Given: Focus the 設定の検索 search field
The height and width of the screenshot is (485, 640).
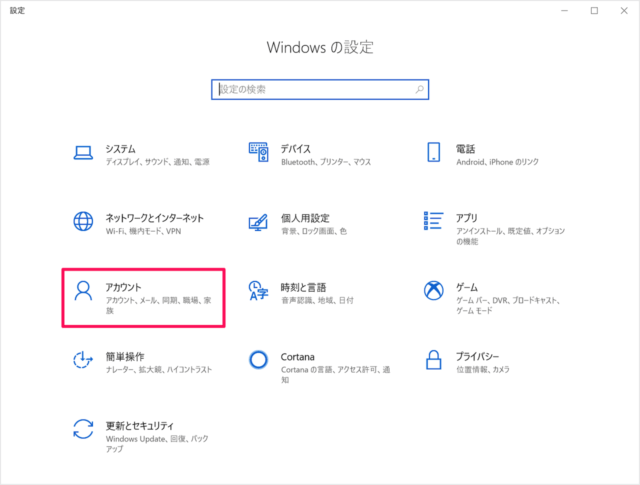Looking at the screenshot, I should coord(320,89).
